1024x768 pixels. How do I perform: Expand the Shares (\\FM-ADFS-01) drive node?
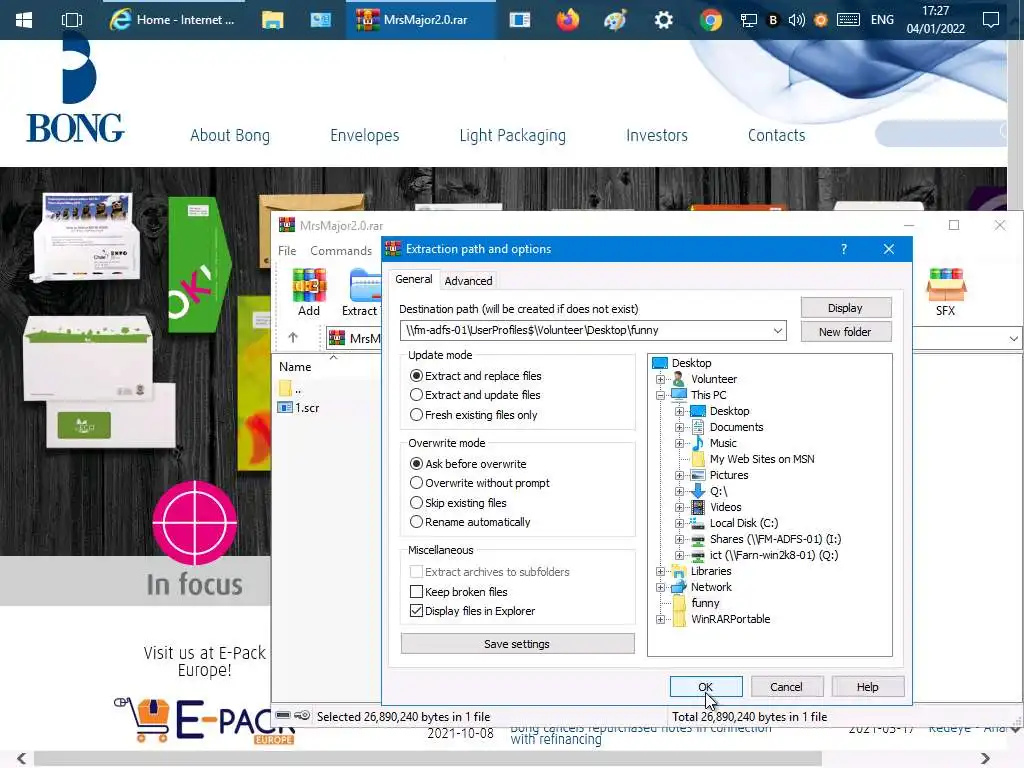click(679, 539)
